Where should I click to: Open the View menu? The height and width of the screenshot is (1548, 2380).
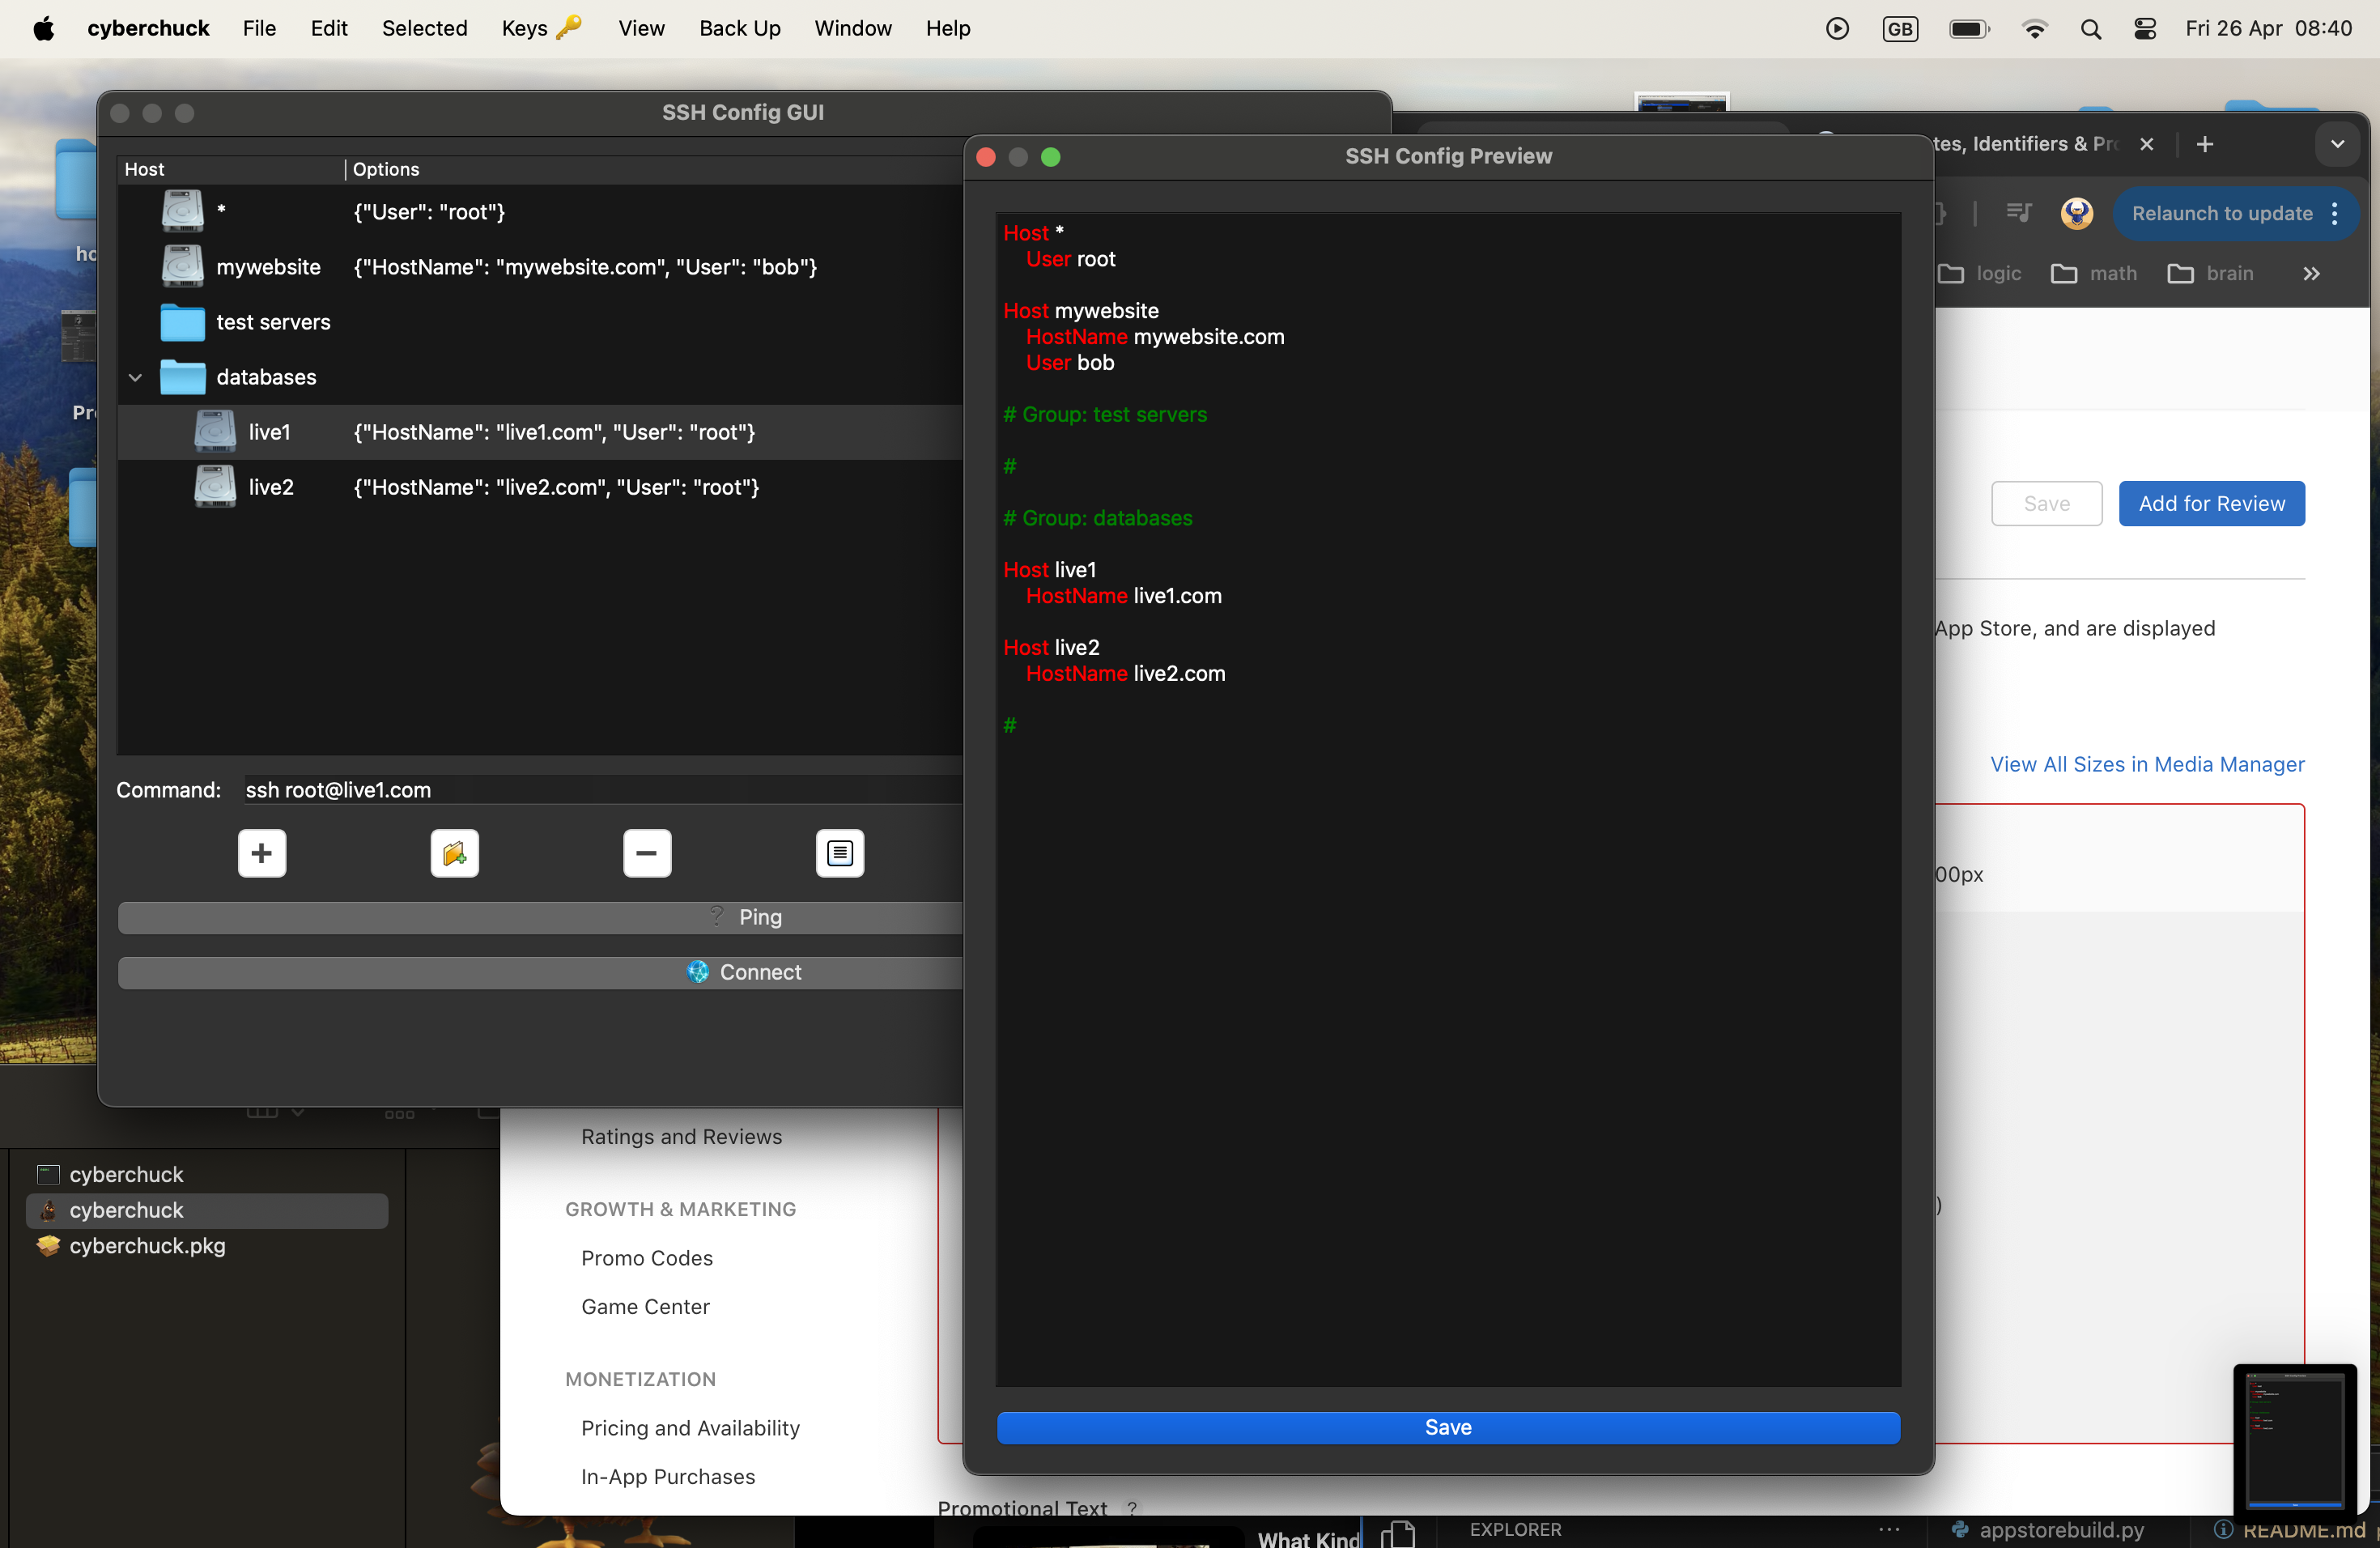coord(641,28)
